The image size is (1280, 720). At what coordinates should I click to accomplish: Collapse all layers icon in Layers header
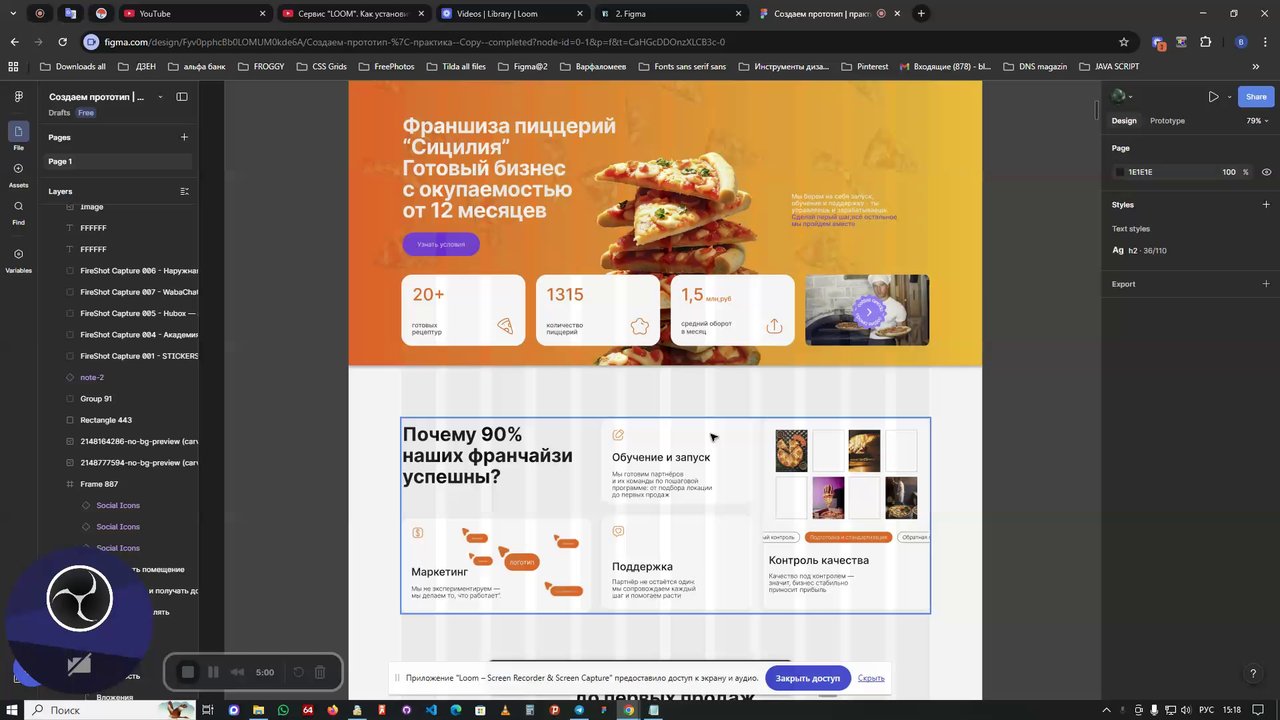pos(184,191)
